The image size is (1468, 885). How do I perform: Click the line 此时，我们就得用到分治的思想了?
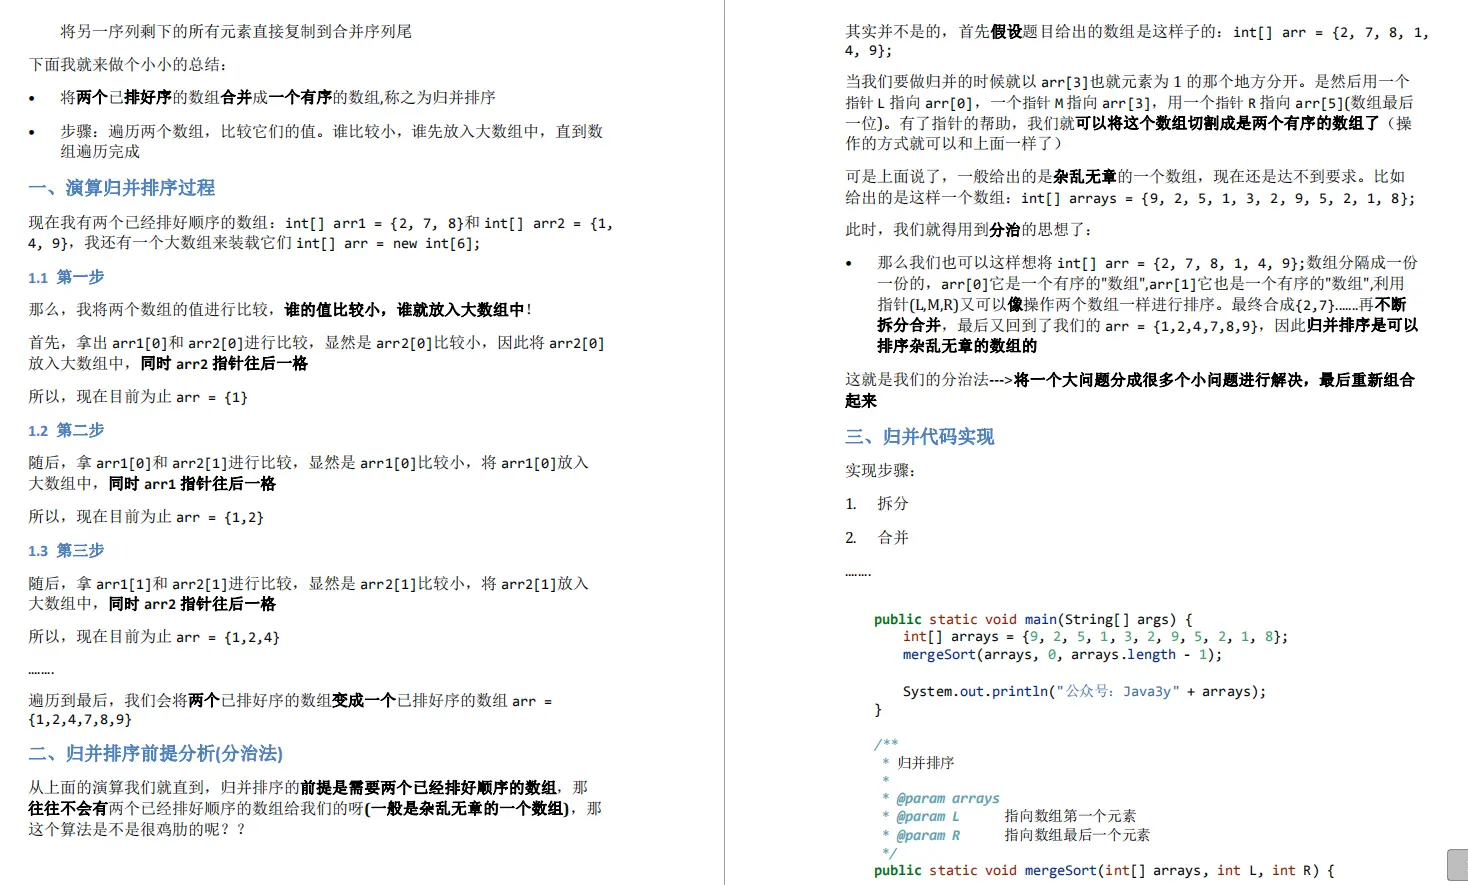968,230
